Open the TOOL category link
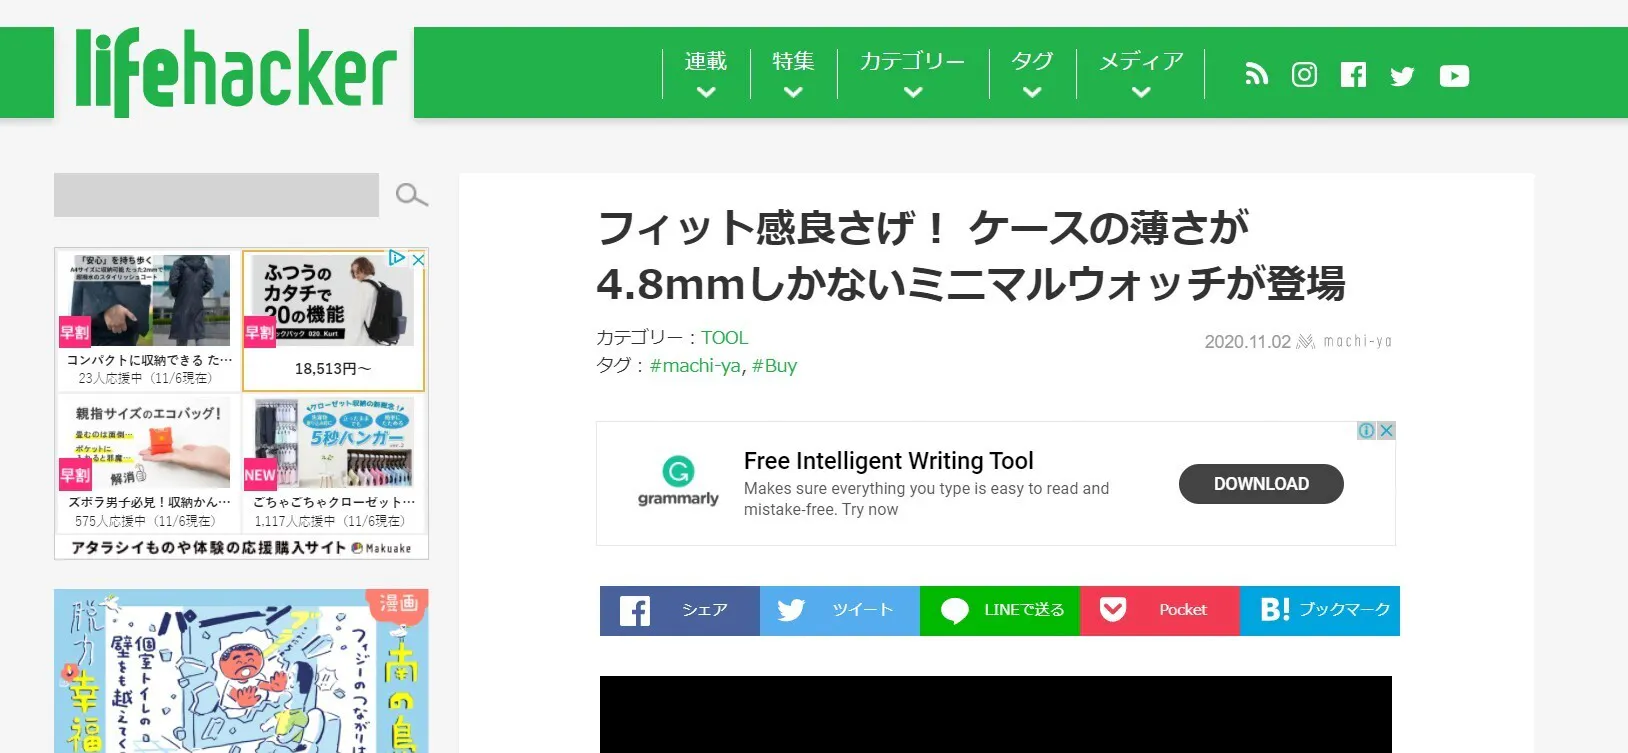Viewport: 1628px width, 753px height. (x=724, y=338)
